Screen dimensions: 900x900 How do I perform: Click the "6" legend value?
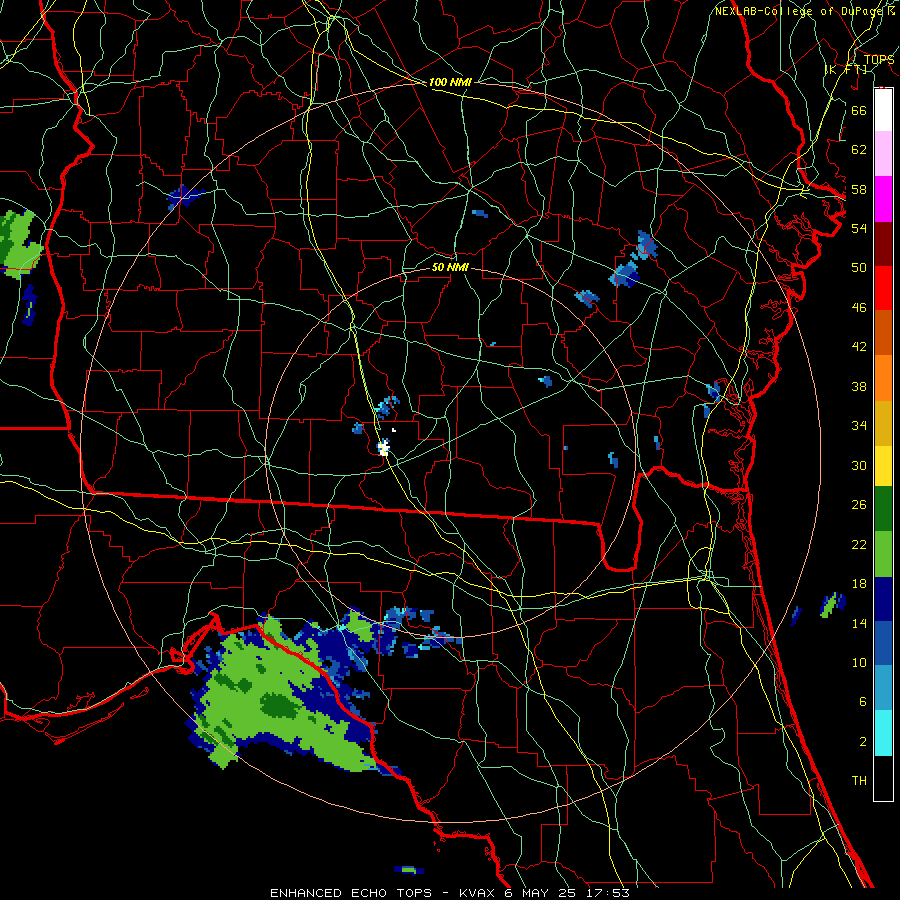click(862, 702)
